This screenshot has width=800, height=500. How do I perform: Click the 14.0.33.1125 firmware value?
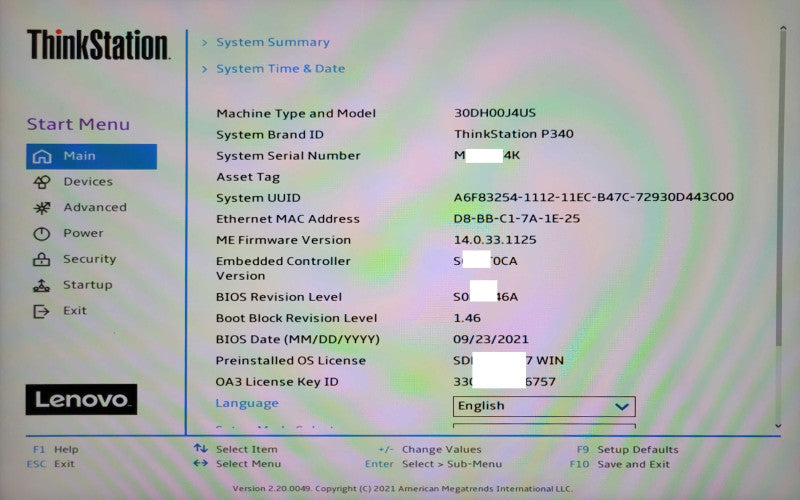point(495,240)
